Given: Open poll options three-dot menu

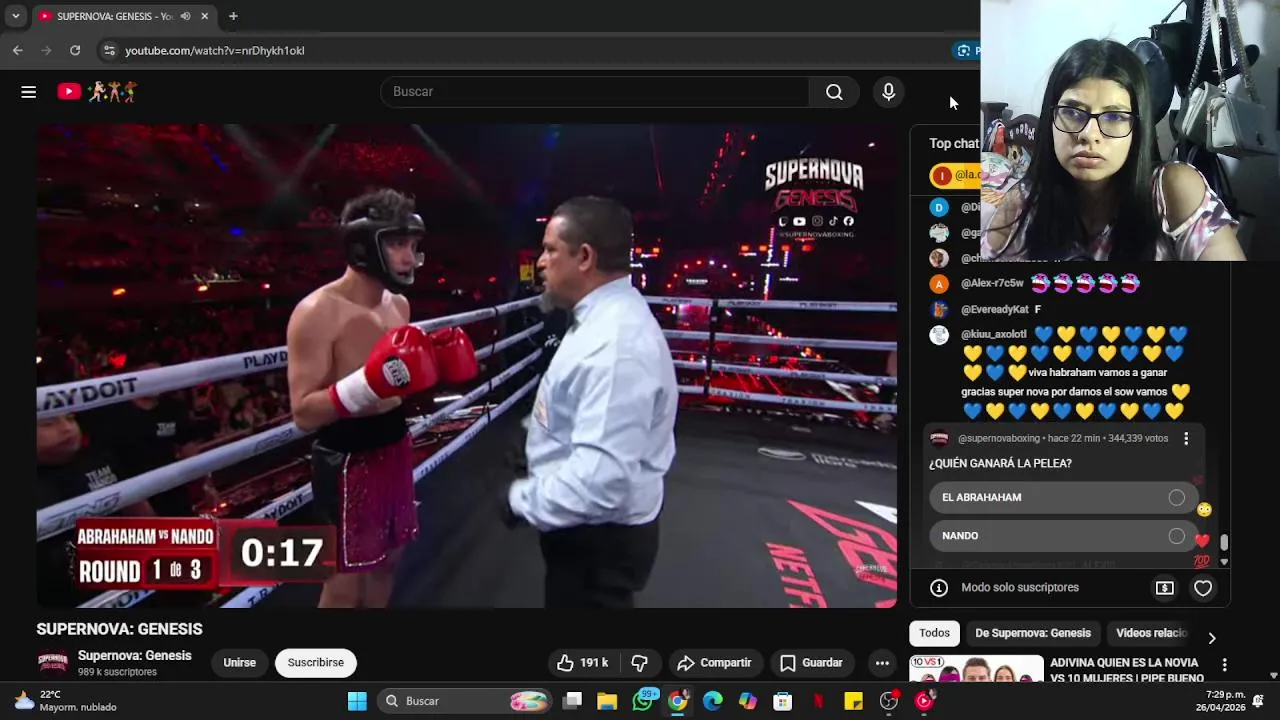Looking at the screenshot, I should 1186,438.
